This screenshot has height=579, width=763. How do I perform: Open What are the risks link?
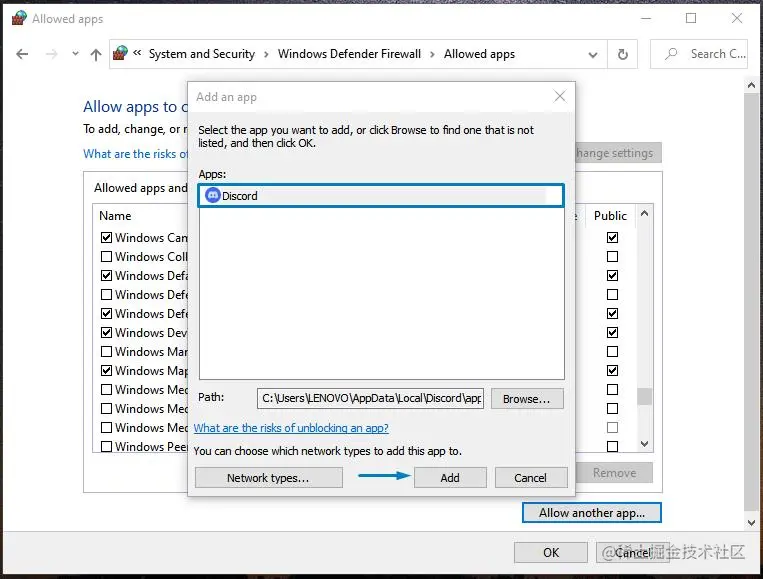[x=135, y=154]
